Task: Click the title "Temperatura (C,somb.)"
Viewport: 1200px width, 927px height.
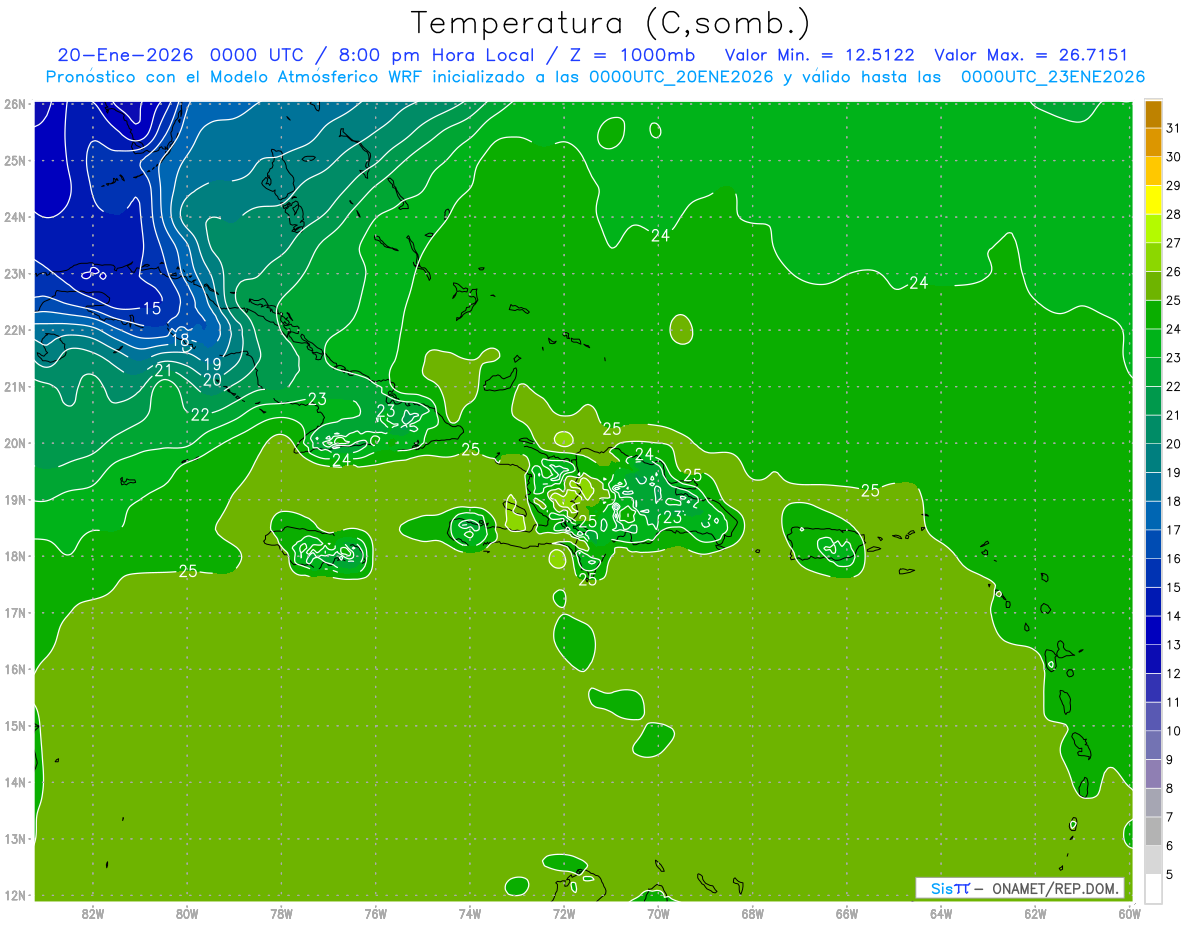Action: 611,23
